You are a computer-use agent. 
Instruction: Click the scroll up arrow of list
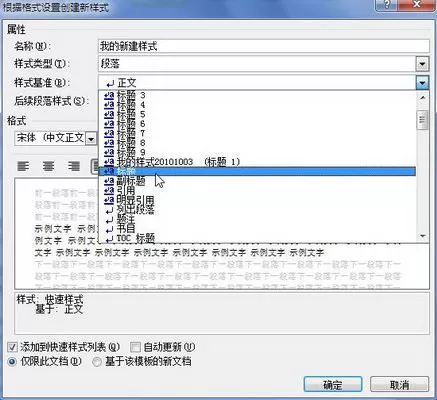423,97
